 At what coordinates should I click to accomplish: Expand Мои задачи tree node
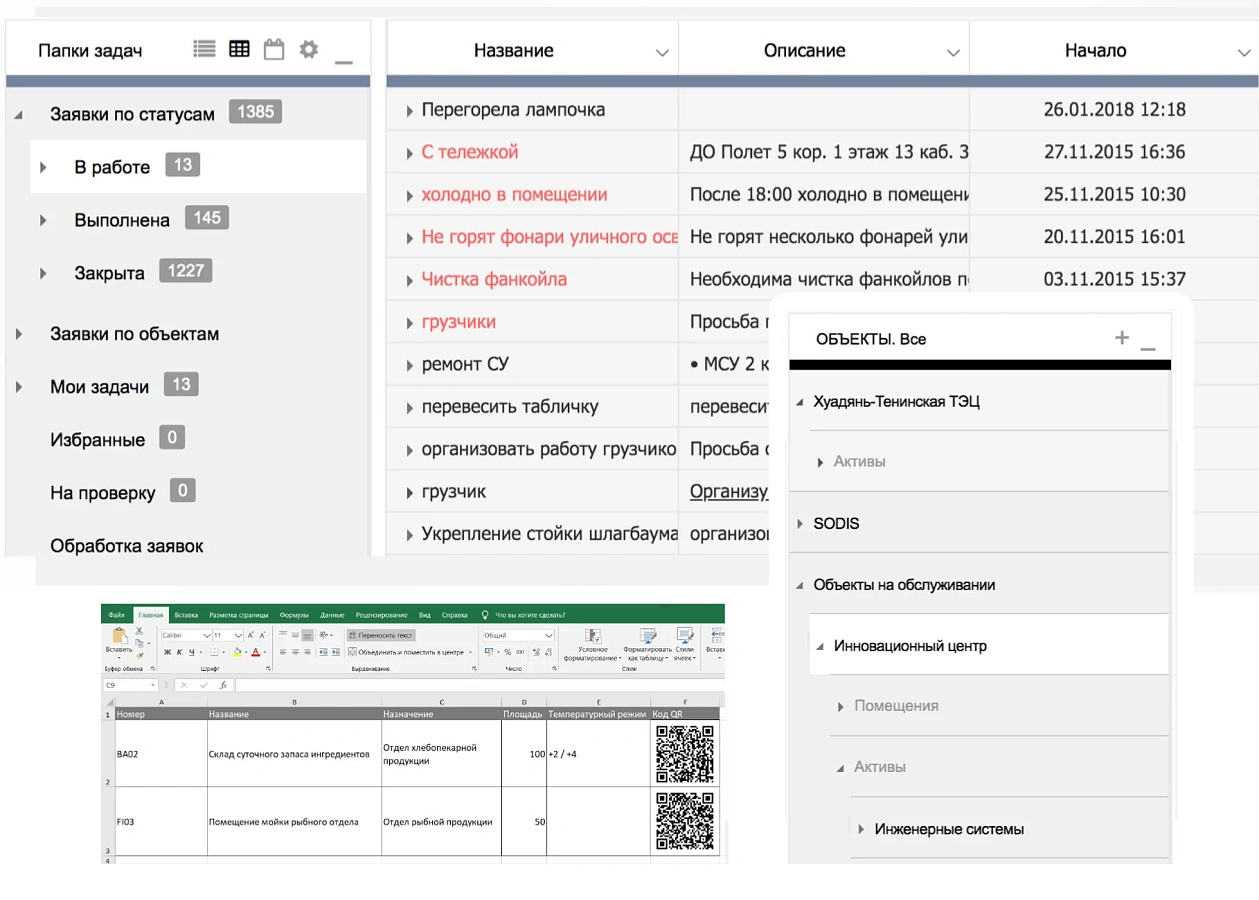19,387
